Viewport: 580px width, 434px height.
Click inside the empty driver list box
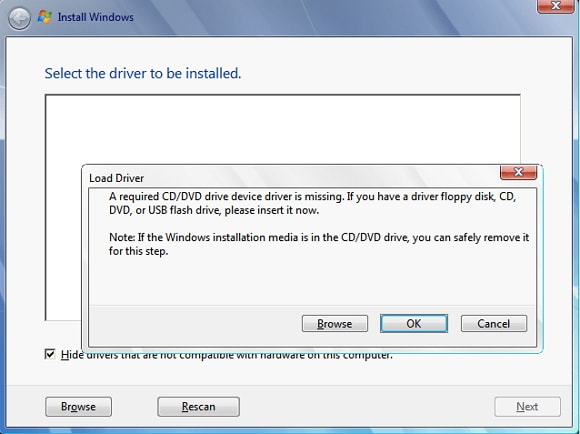coord(283,129)
